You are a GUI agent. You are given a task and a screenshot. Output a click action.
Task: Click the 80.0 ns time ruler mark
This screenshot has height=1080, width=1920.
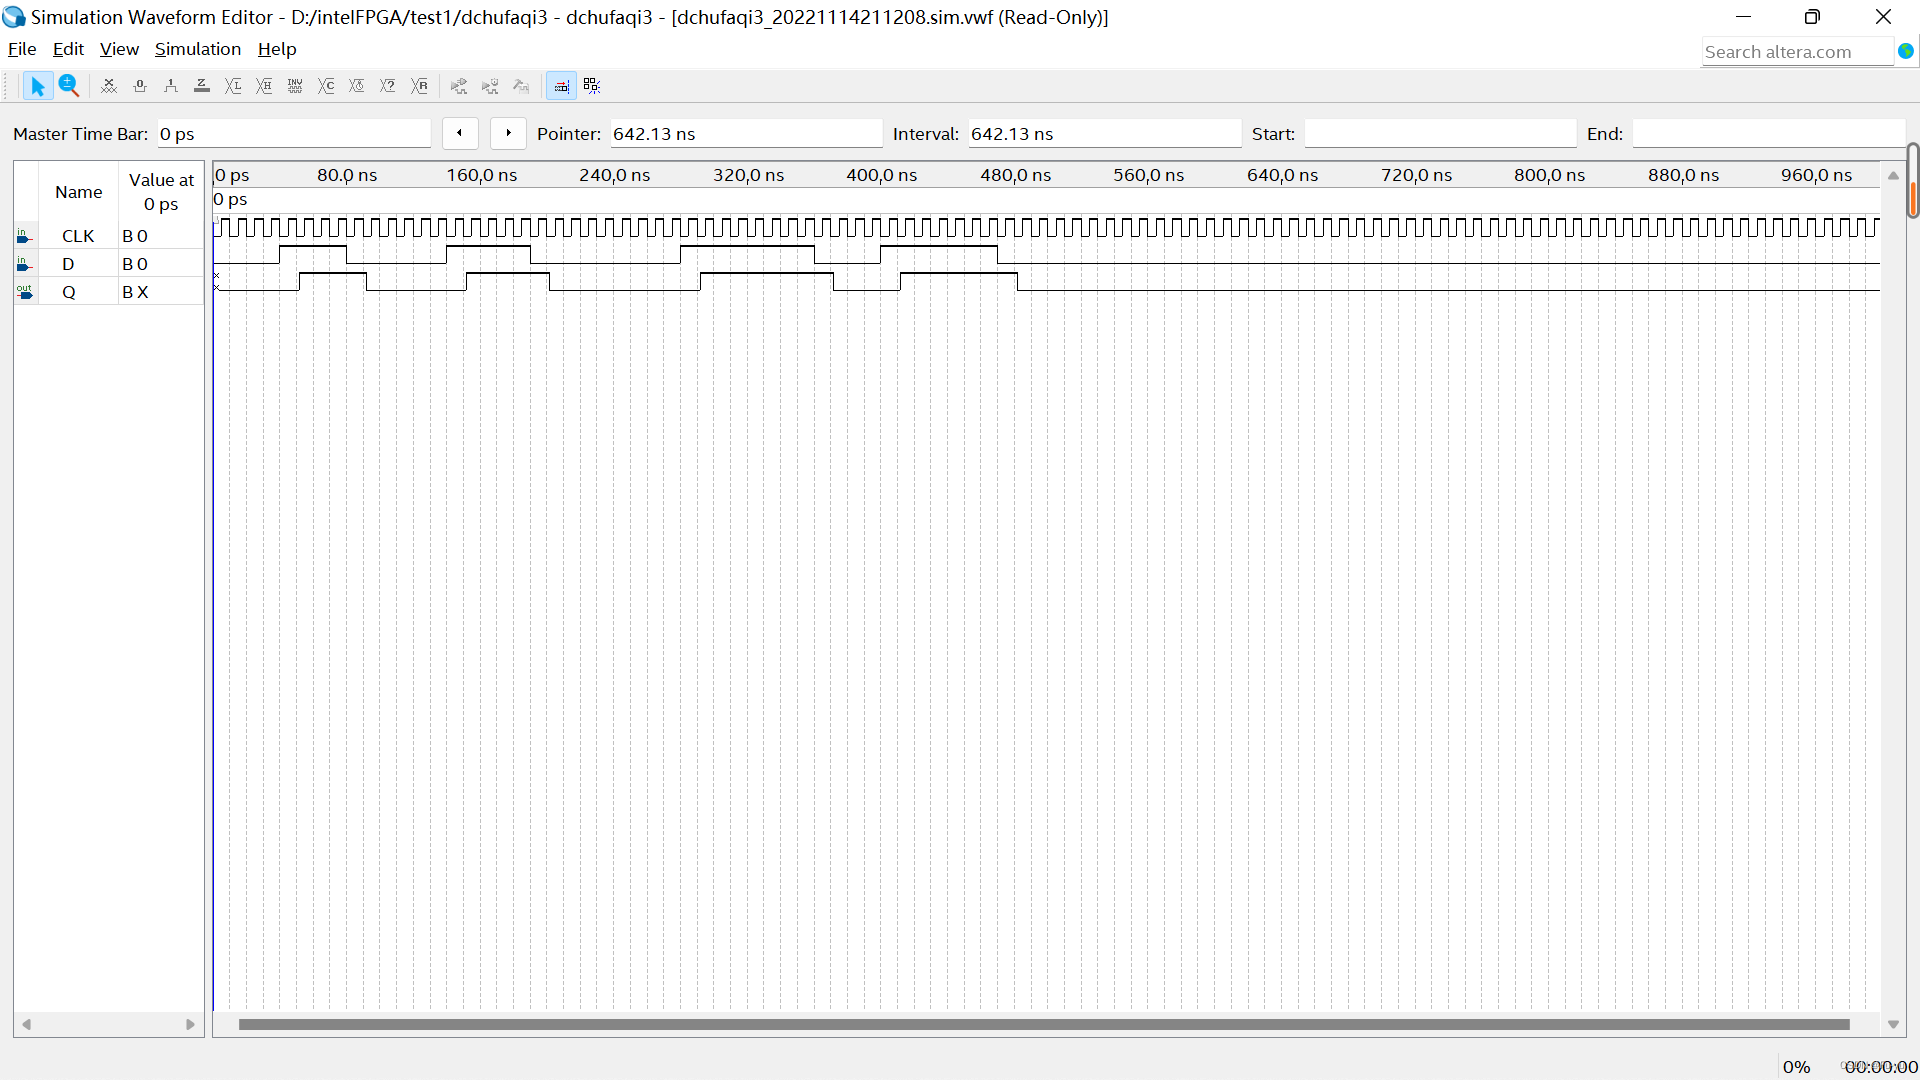(x=347, y=175)
